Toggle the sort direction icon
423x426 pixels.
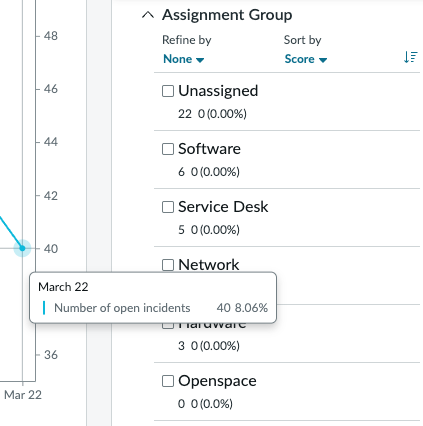point(411,57)
